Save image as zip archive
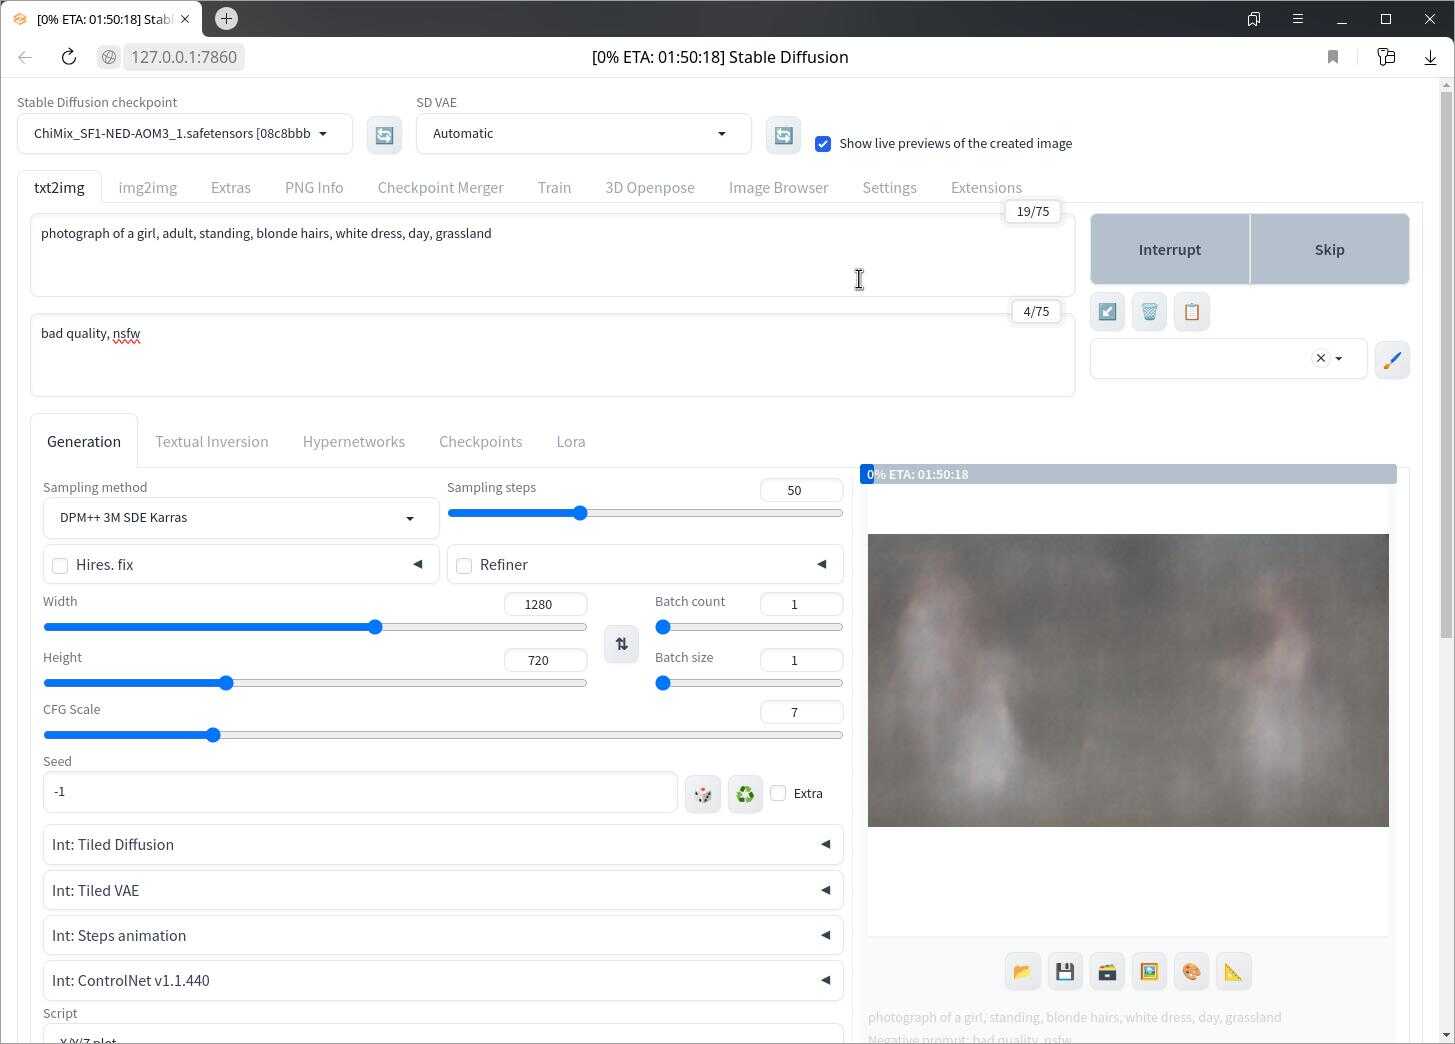This screenshot has width=1455, height=1044. (1107, 972)
